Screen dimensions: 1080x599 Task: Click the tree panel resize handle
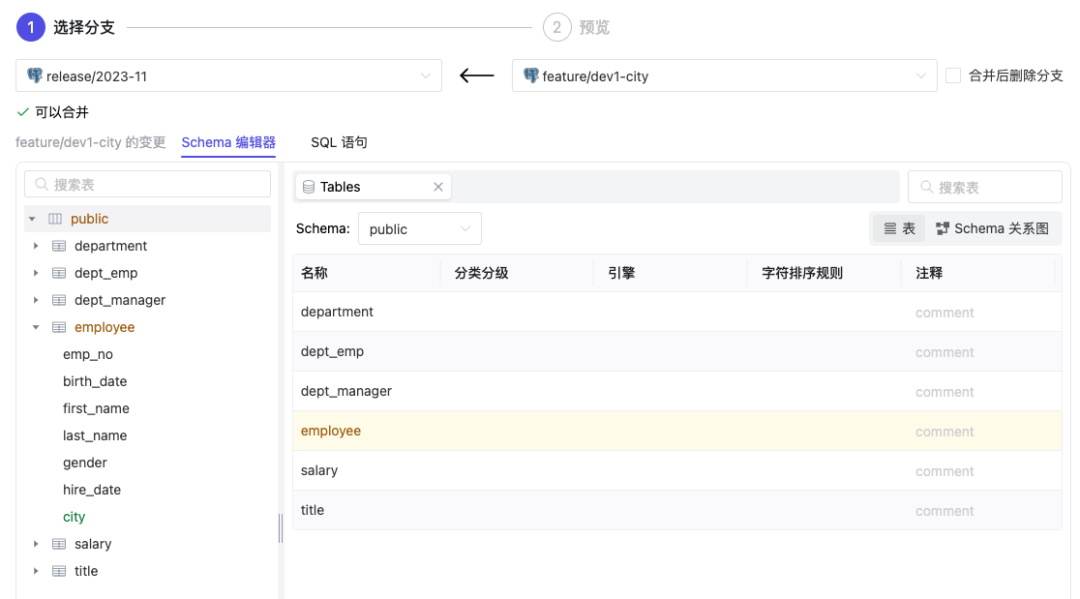(280, 529)
